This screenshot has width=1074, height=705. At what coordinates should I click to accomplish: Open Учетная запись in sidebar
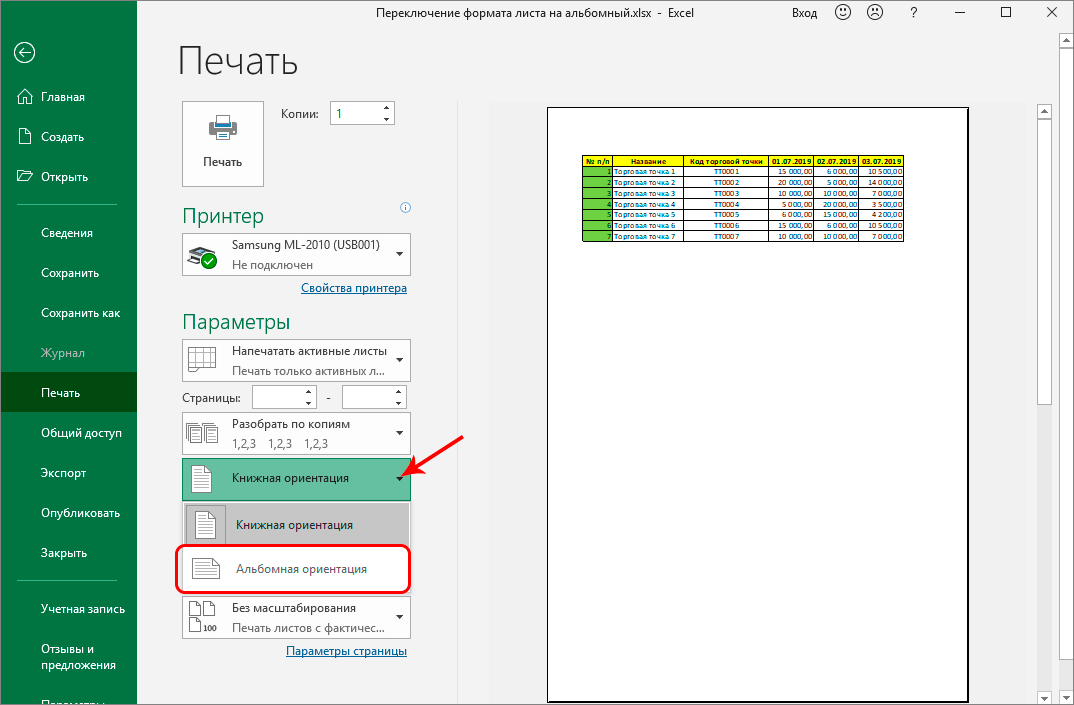[x=83, y=608]
